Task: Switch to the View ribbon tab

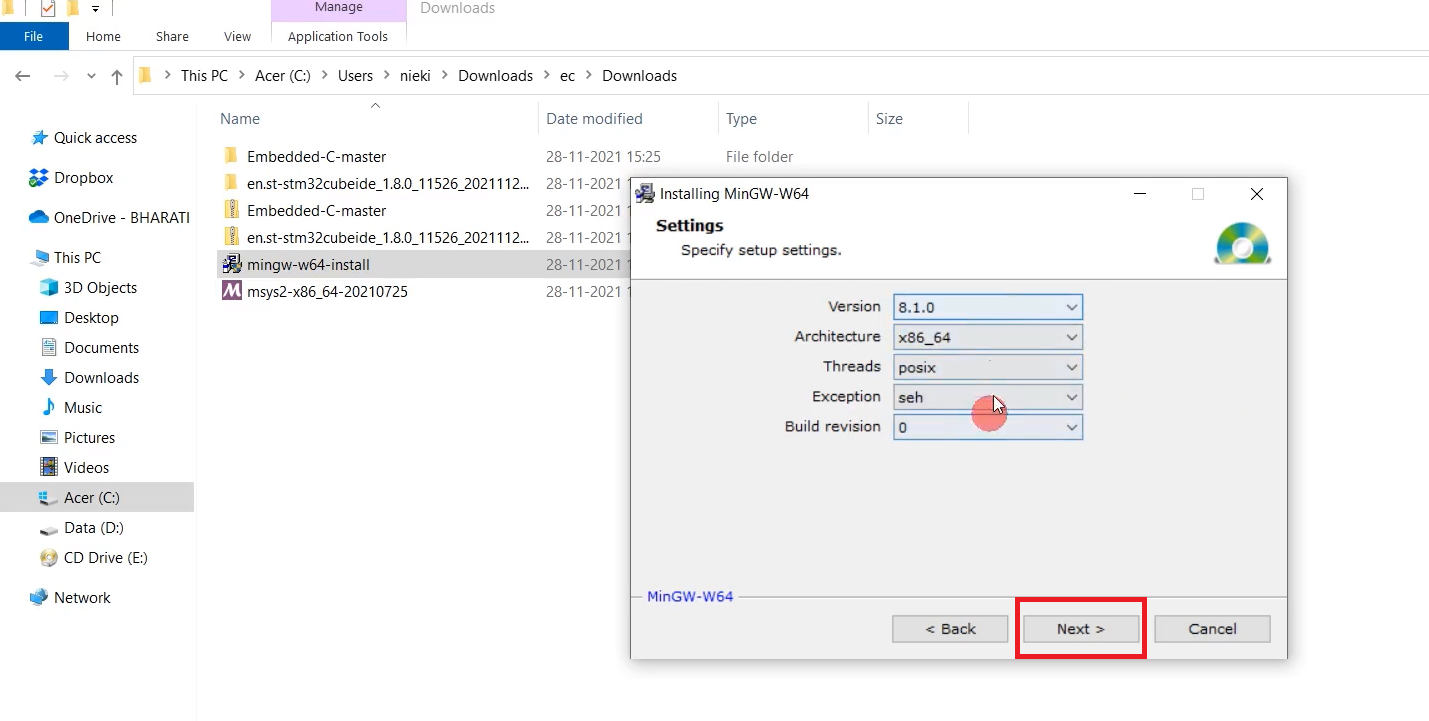Action: [237, 36]
